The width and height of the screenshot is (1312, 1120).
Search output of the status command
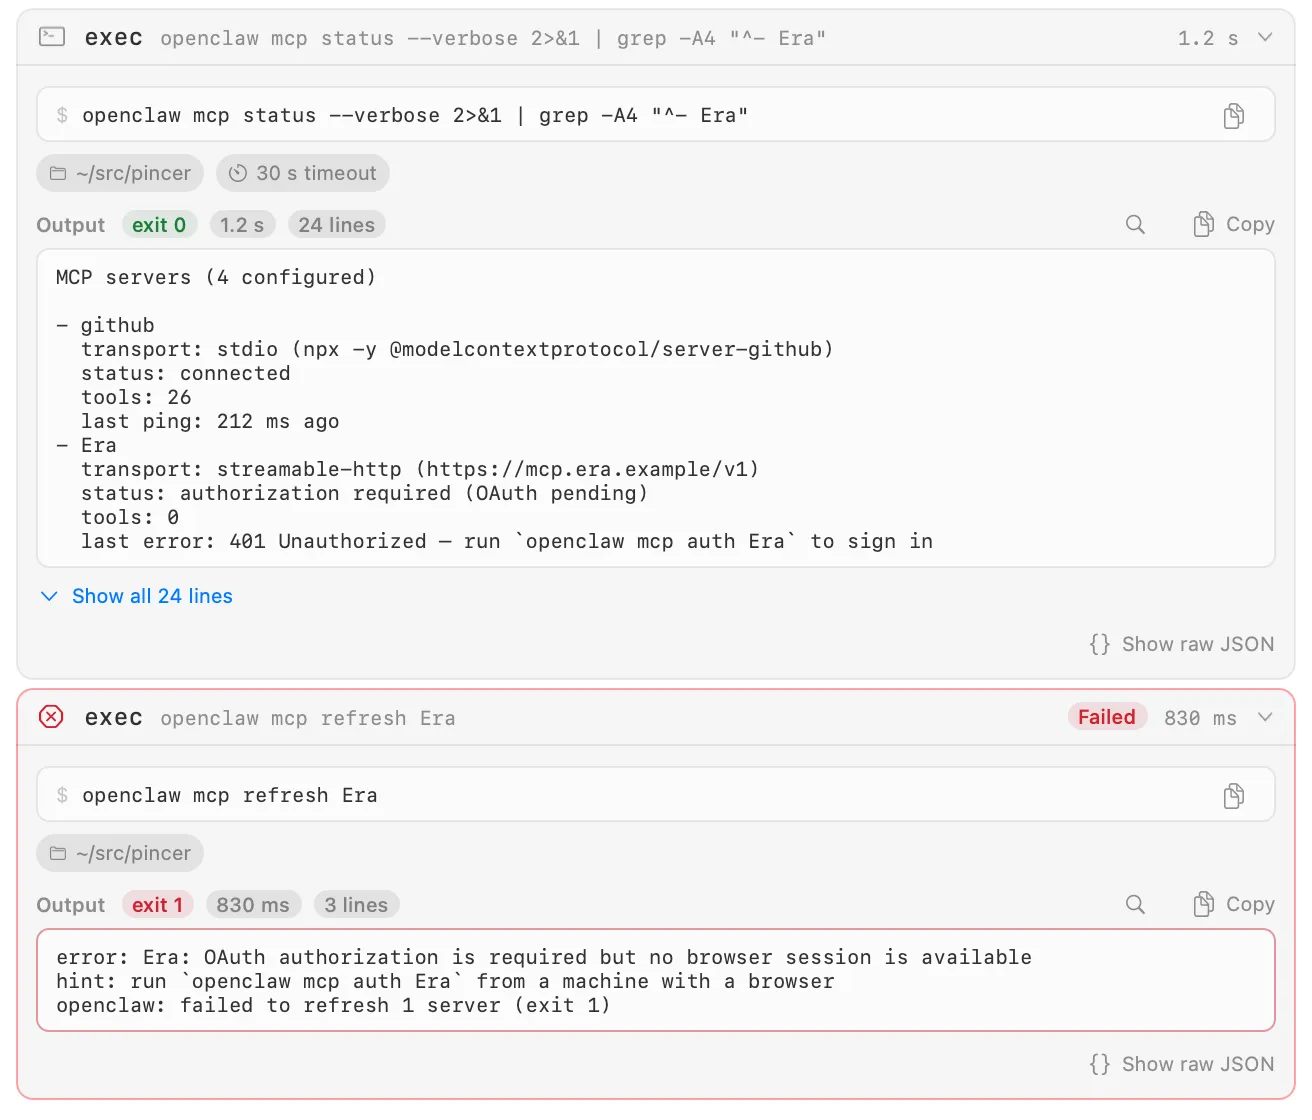1135,225
